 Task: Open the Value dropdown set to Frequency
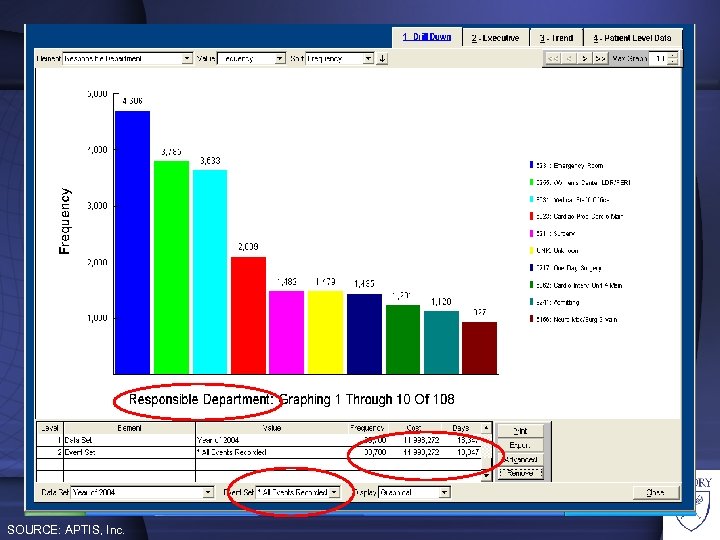tap(251, 58)
